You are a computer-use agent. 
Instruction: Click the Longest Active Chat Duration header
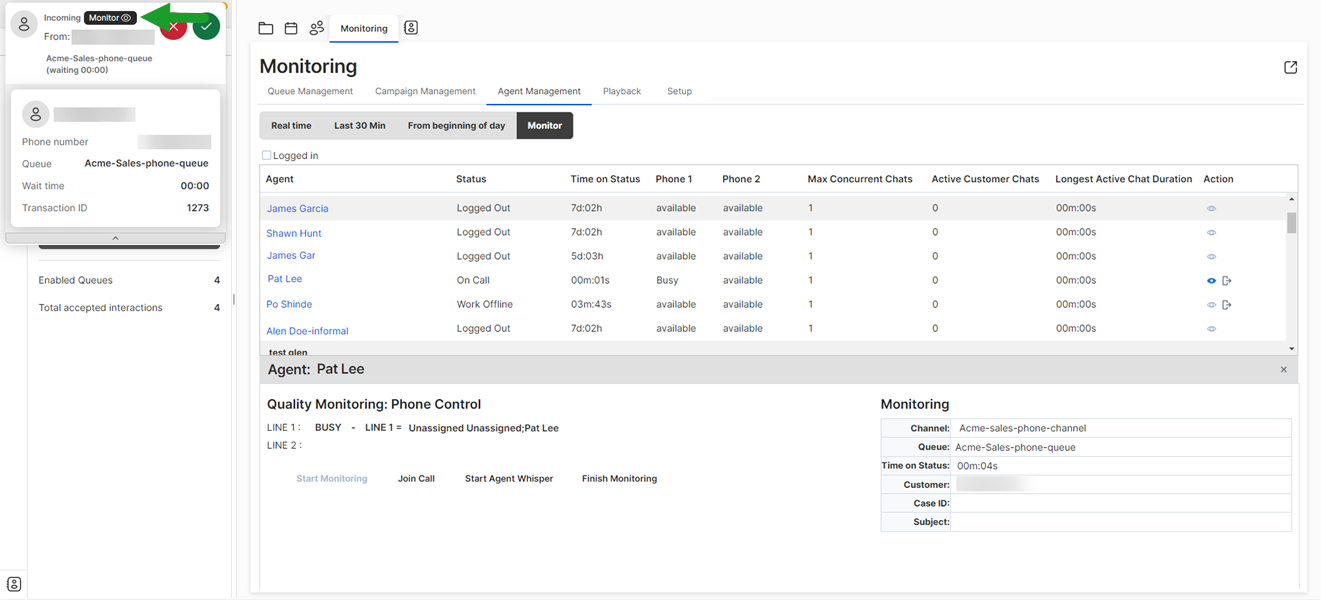[x=1123, y=179]
